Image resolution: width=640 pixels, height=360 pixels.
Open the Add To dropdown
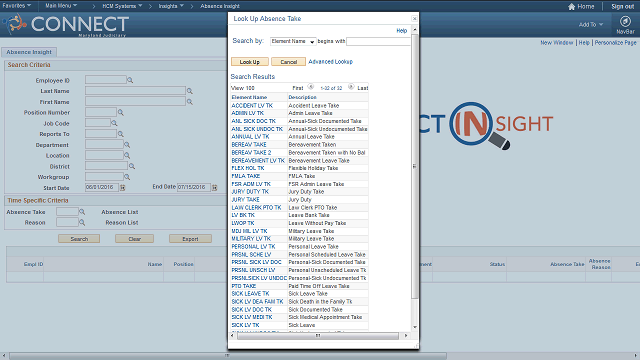591,24
